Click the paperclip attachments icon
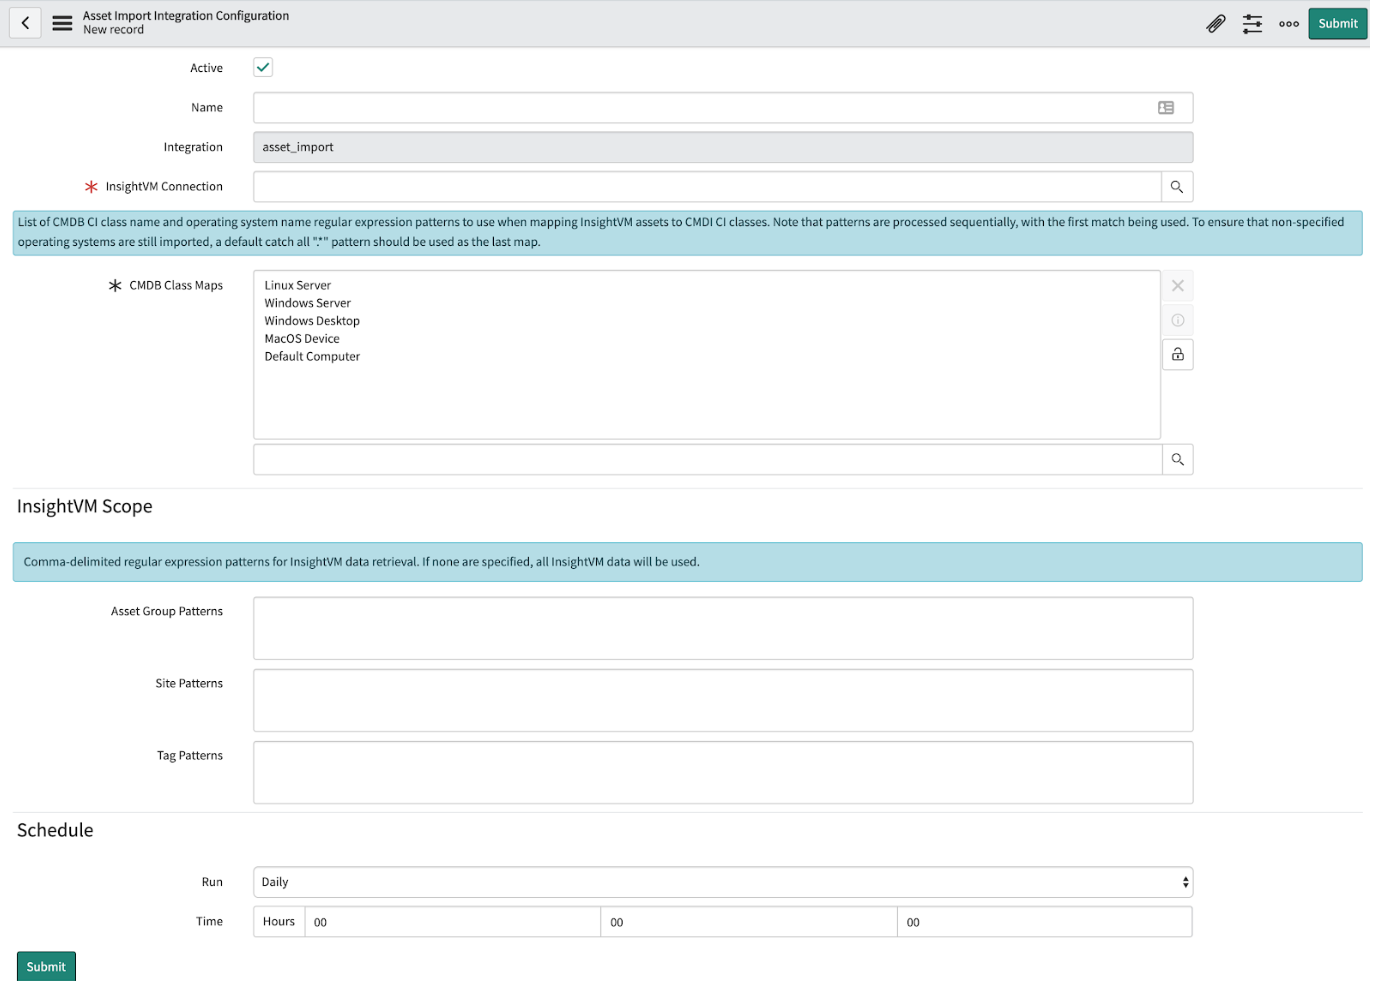 tap(1215, 24)
